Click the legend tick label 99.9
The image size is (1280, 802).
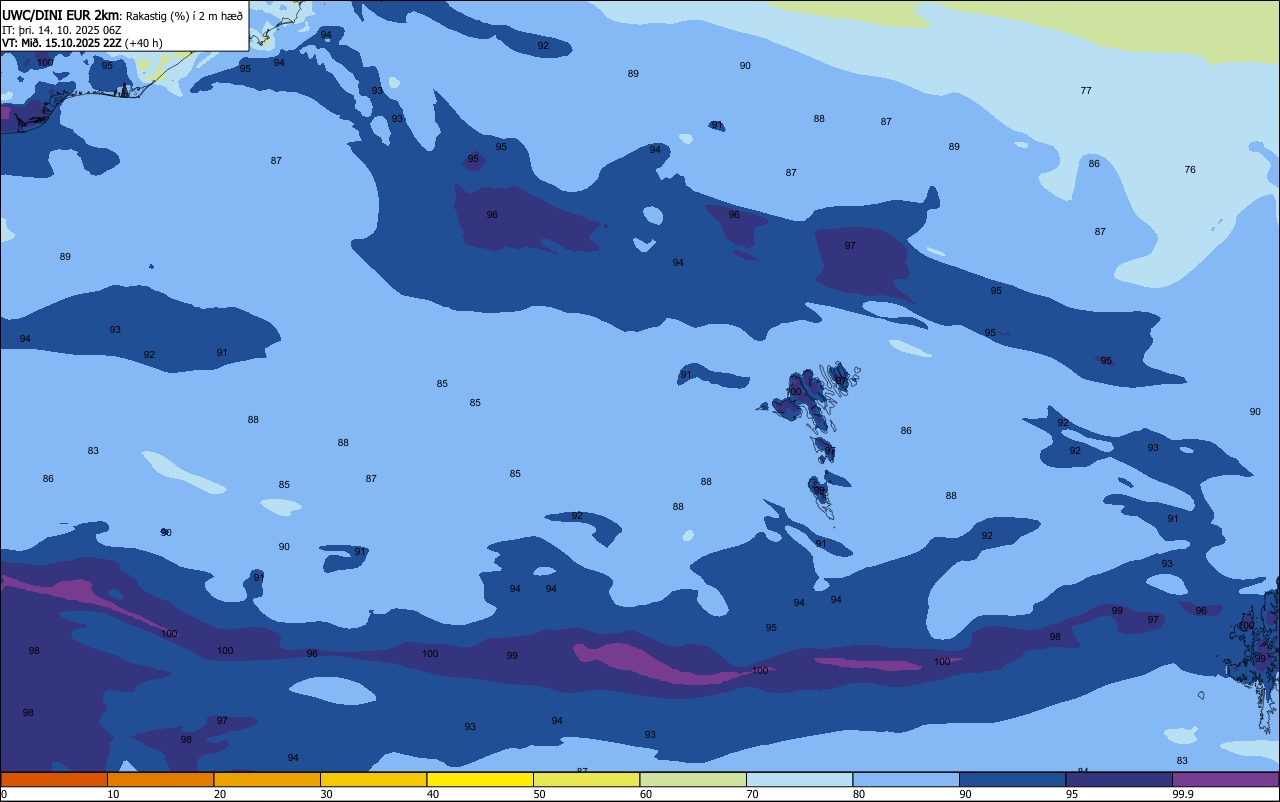point(1182,794)
